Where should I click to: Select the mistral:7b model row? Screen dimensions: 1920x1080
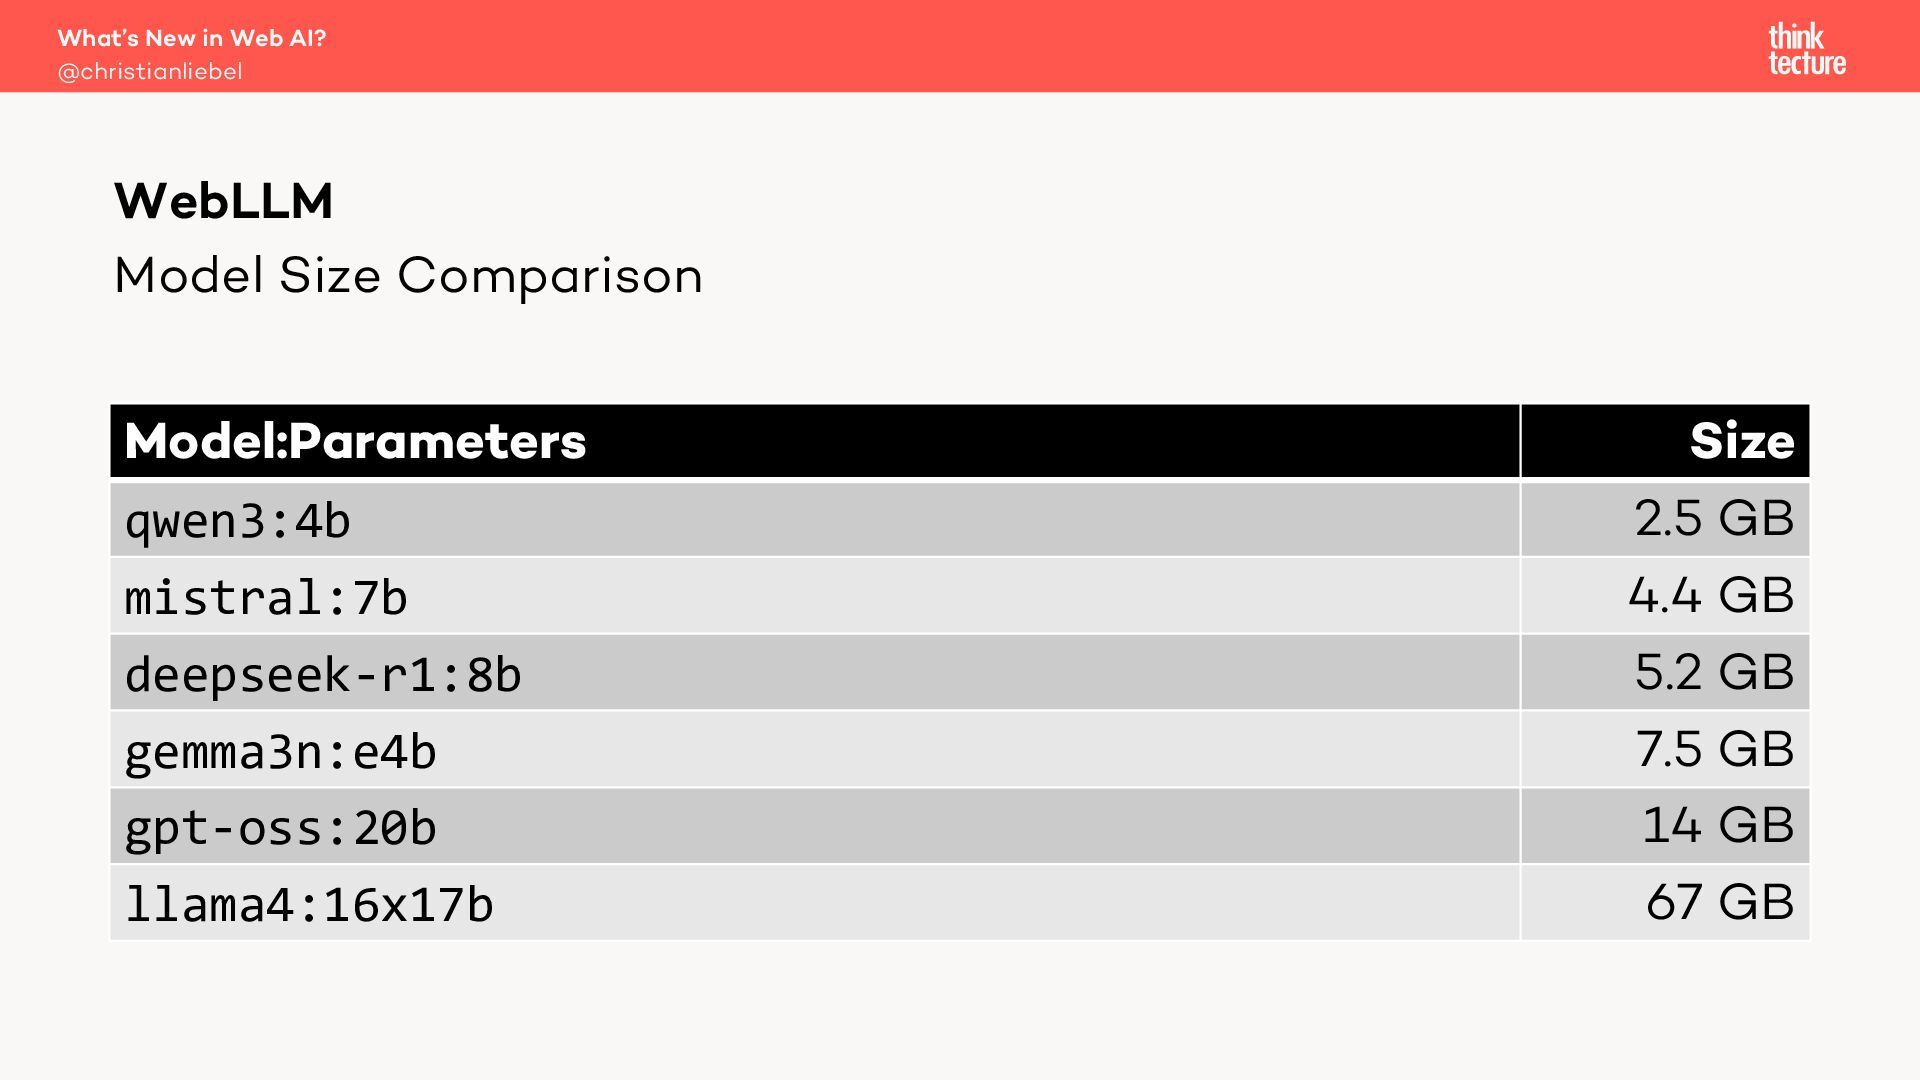point(266,597)
